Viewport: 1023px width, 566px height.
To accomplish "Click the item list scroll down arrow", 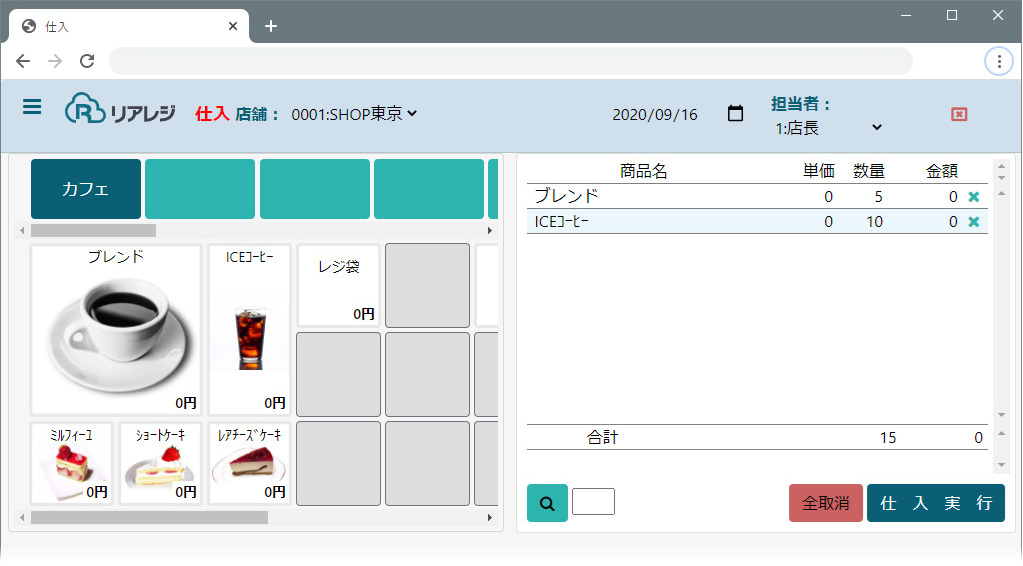I will [x=1001, y=415].
